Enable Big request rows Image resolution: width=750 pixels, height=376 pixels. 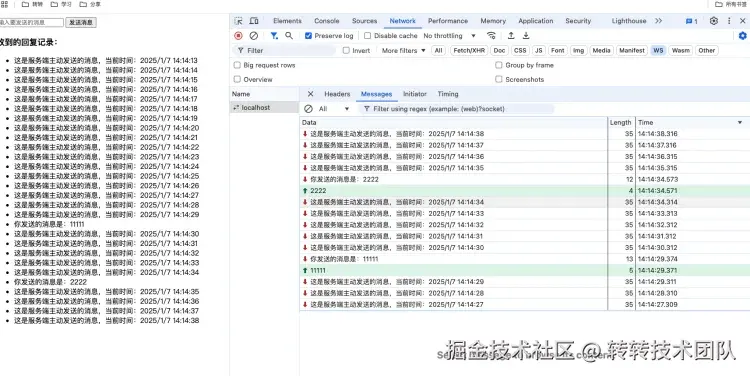point(237,65)
